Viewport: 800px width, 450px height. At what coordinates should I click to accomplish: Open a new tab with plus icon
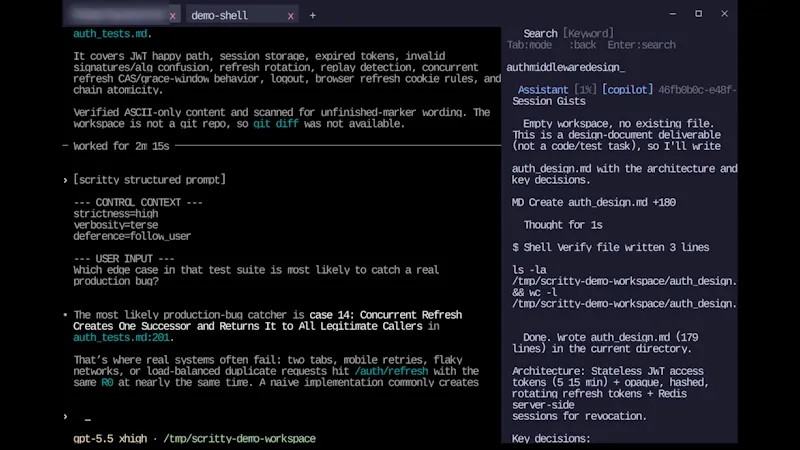click(313, 16)
